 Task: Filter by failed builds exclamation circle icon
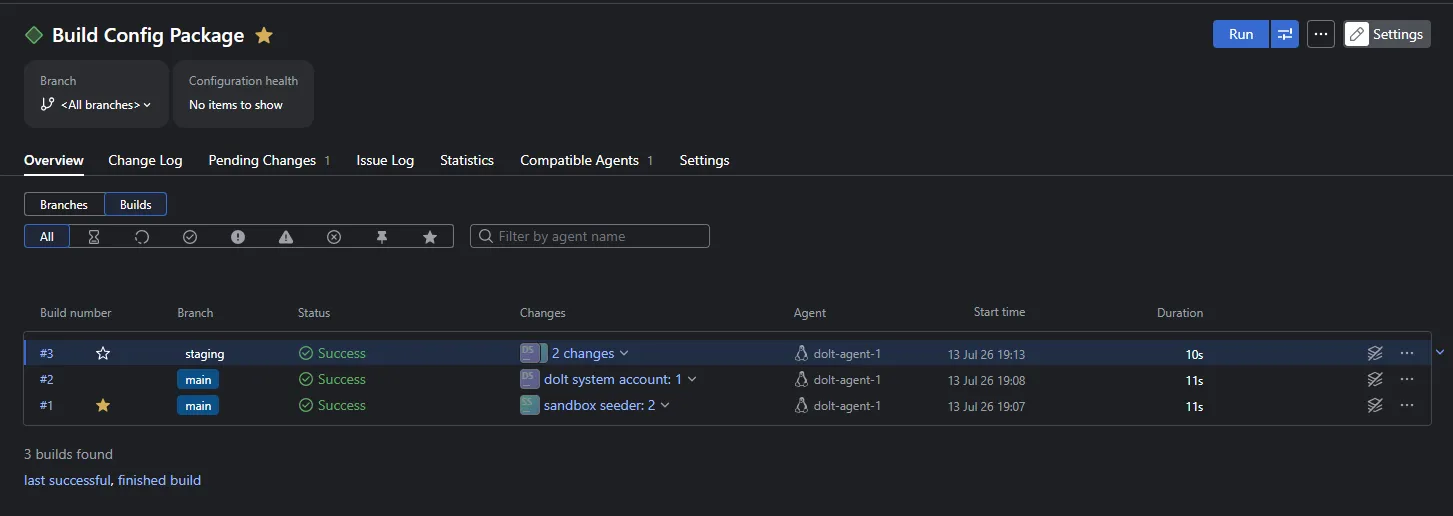238,237
